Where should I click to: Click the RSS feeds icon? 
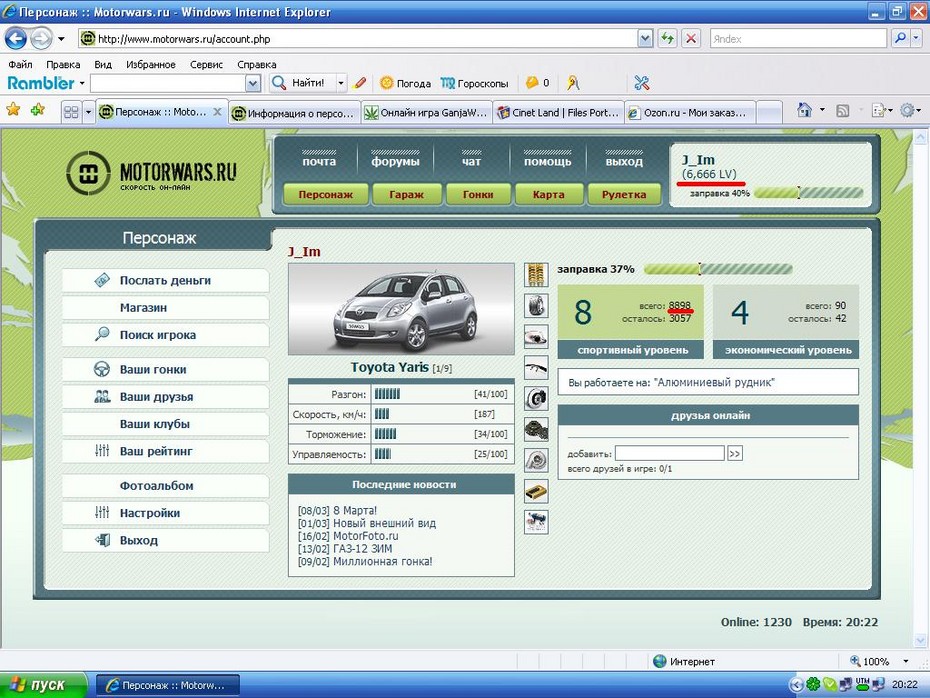coord(842,110)
